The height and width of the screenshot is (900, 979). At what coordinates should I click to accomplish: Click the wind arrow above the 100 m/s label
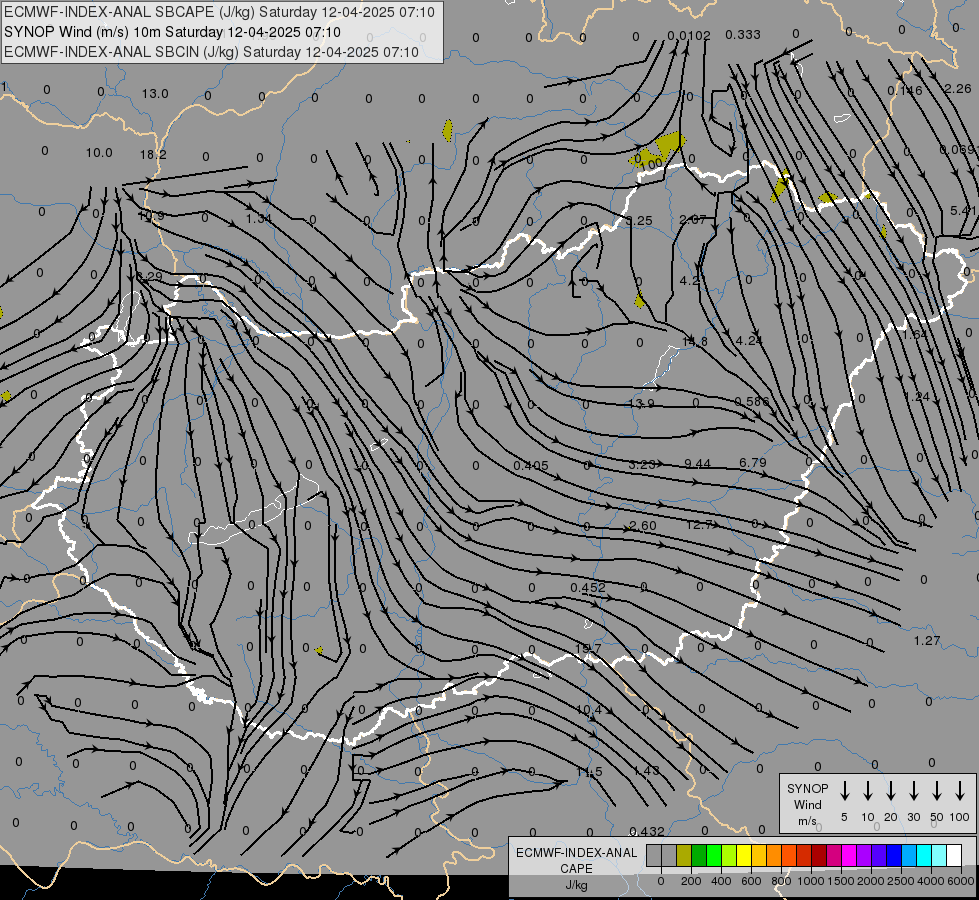pyautogui.click(x=960, y=790)
